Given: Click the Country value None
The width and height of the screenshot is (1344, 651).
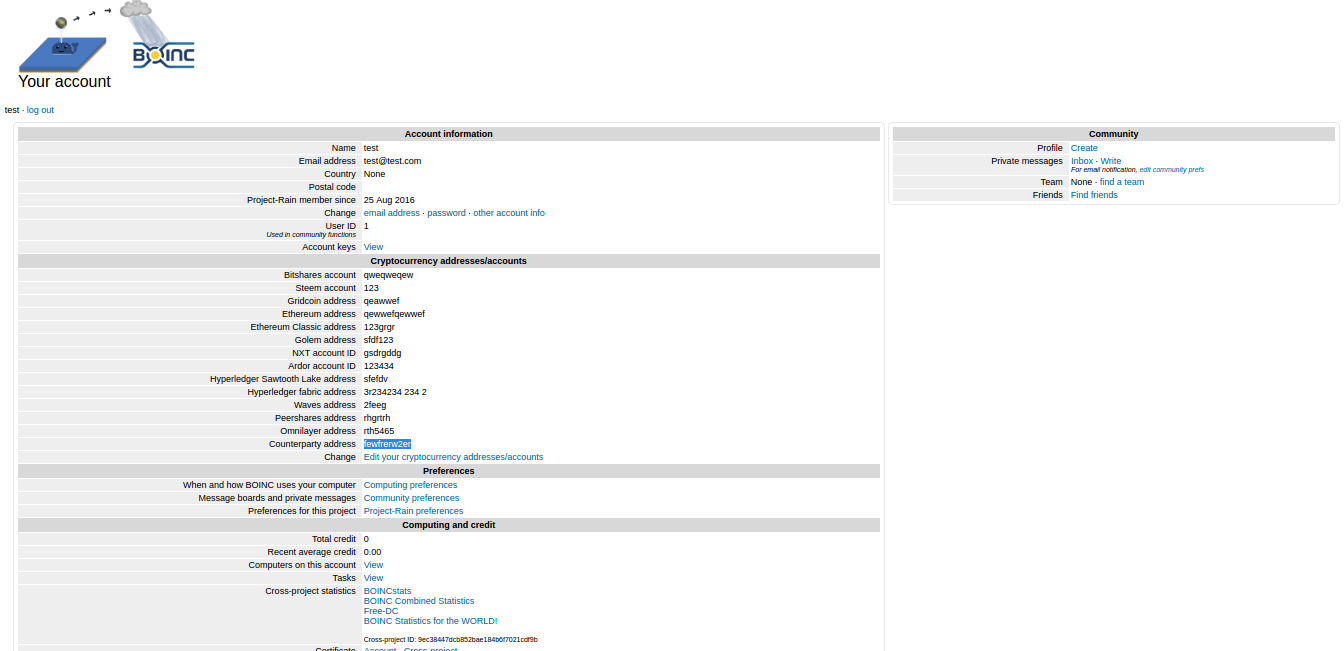Looking at the screenshot, I should 374,174.
